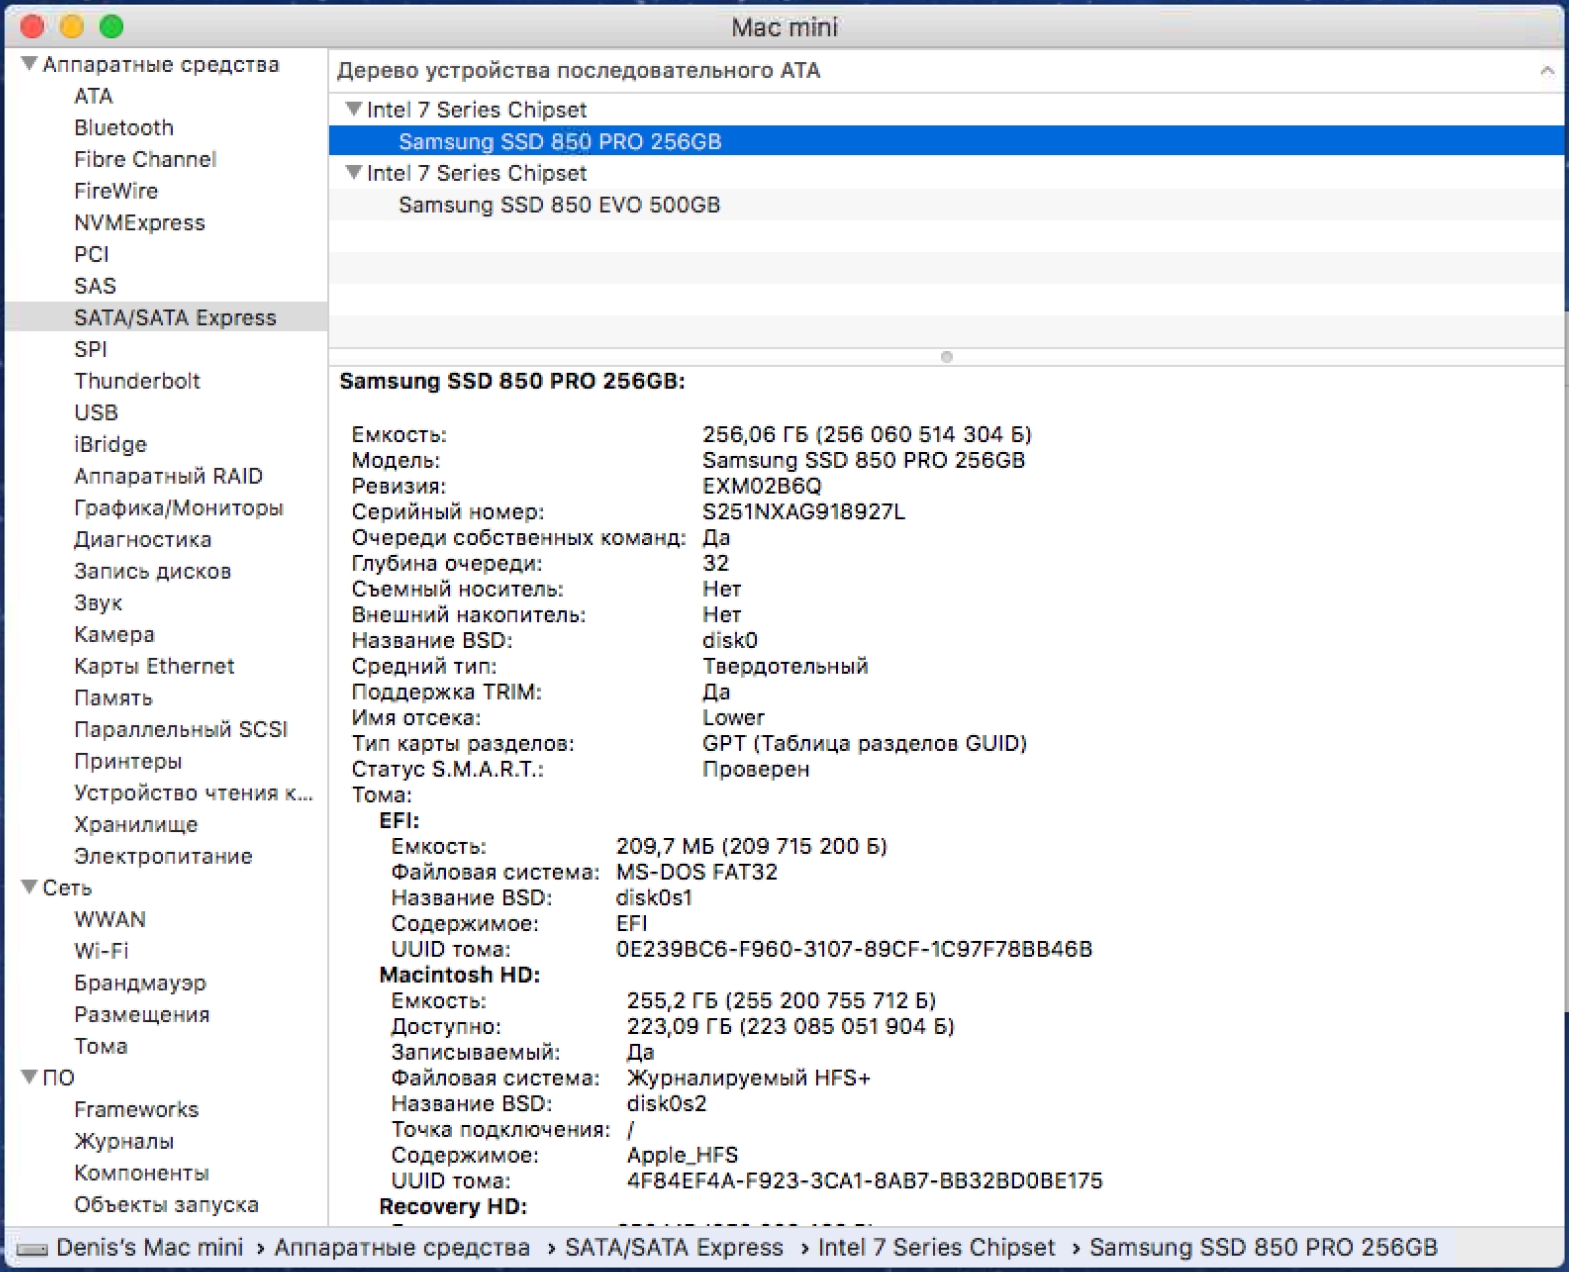Screen dimensions: 1569x1272
Task: Open USB in the sidebar
Action: (x=96, y=412)
